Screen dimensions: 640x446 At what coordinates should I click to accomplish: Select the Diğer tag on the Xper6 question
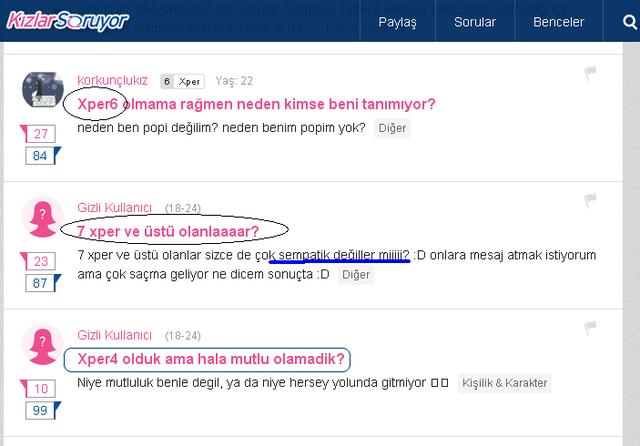[392, 128]
